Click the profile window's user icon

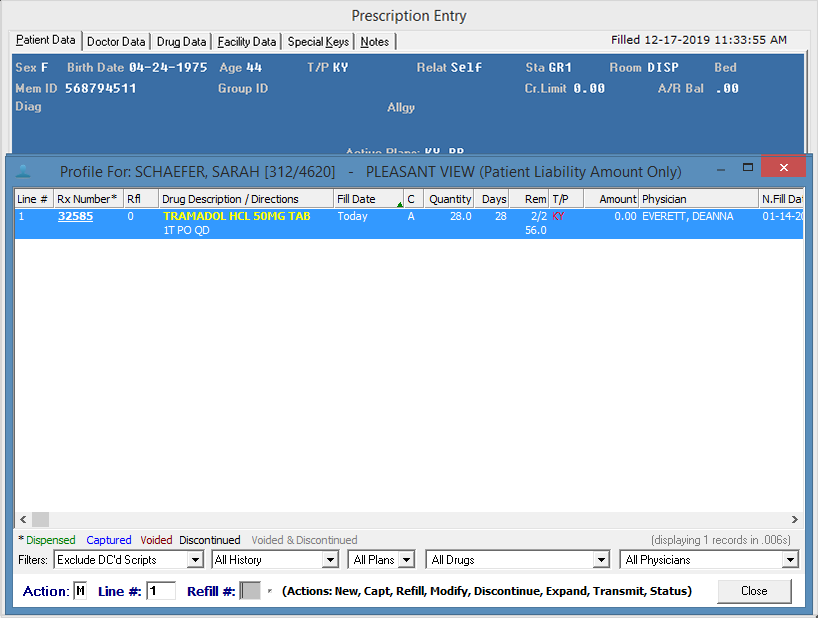[24, 171]
